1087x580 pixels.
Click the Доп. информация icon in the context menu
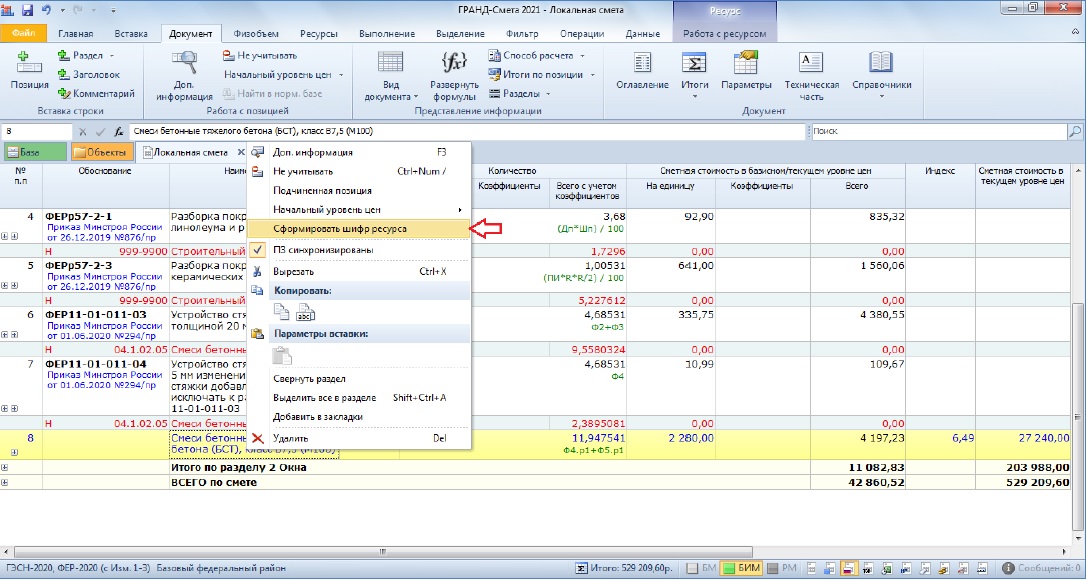coord(258,152)
